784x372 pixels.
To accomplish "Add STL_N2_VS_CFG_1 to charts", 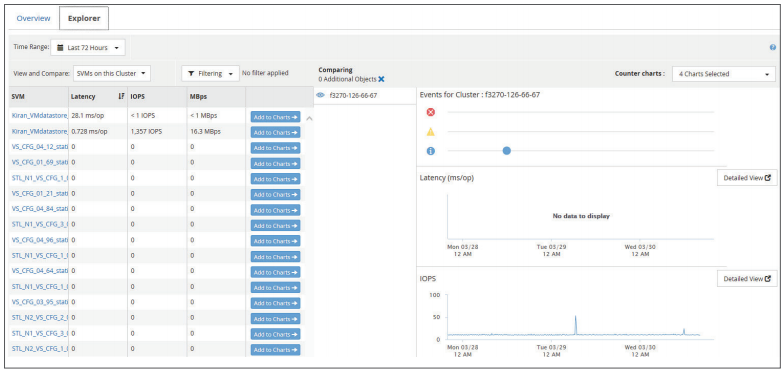I will point(276,350).
